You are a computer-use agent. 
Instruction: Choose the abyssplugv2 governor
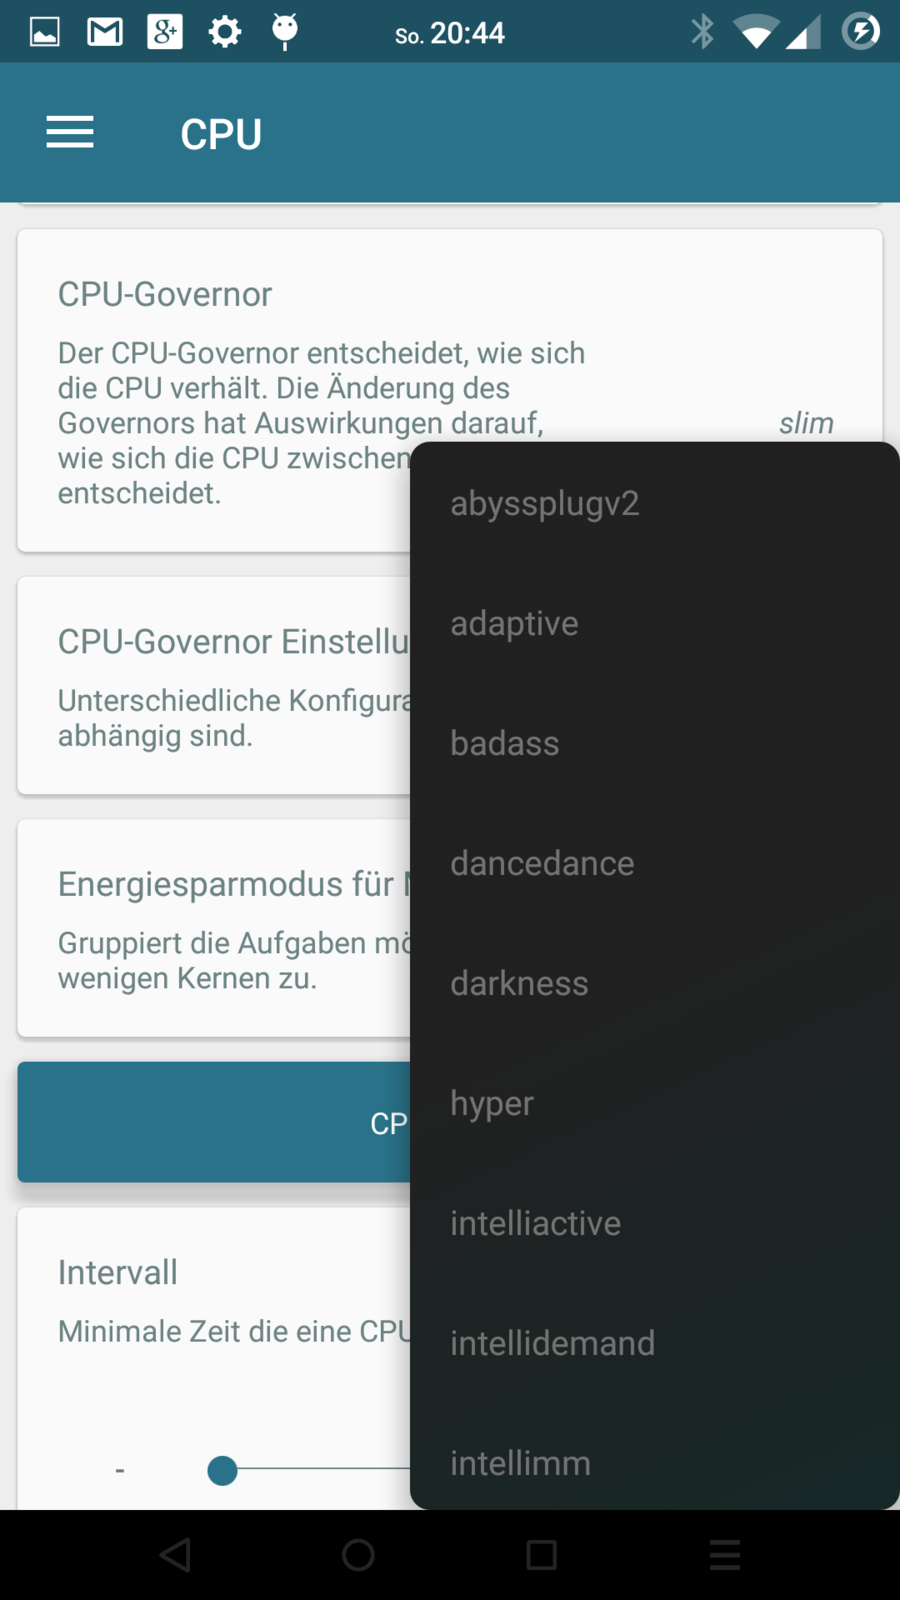tap(545, 503)
